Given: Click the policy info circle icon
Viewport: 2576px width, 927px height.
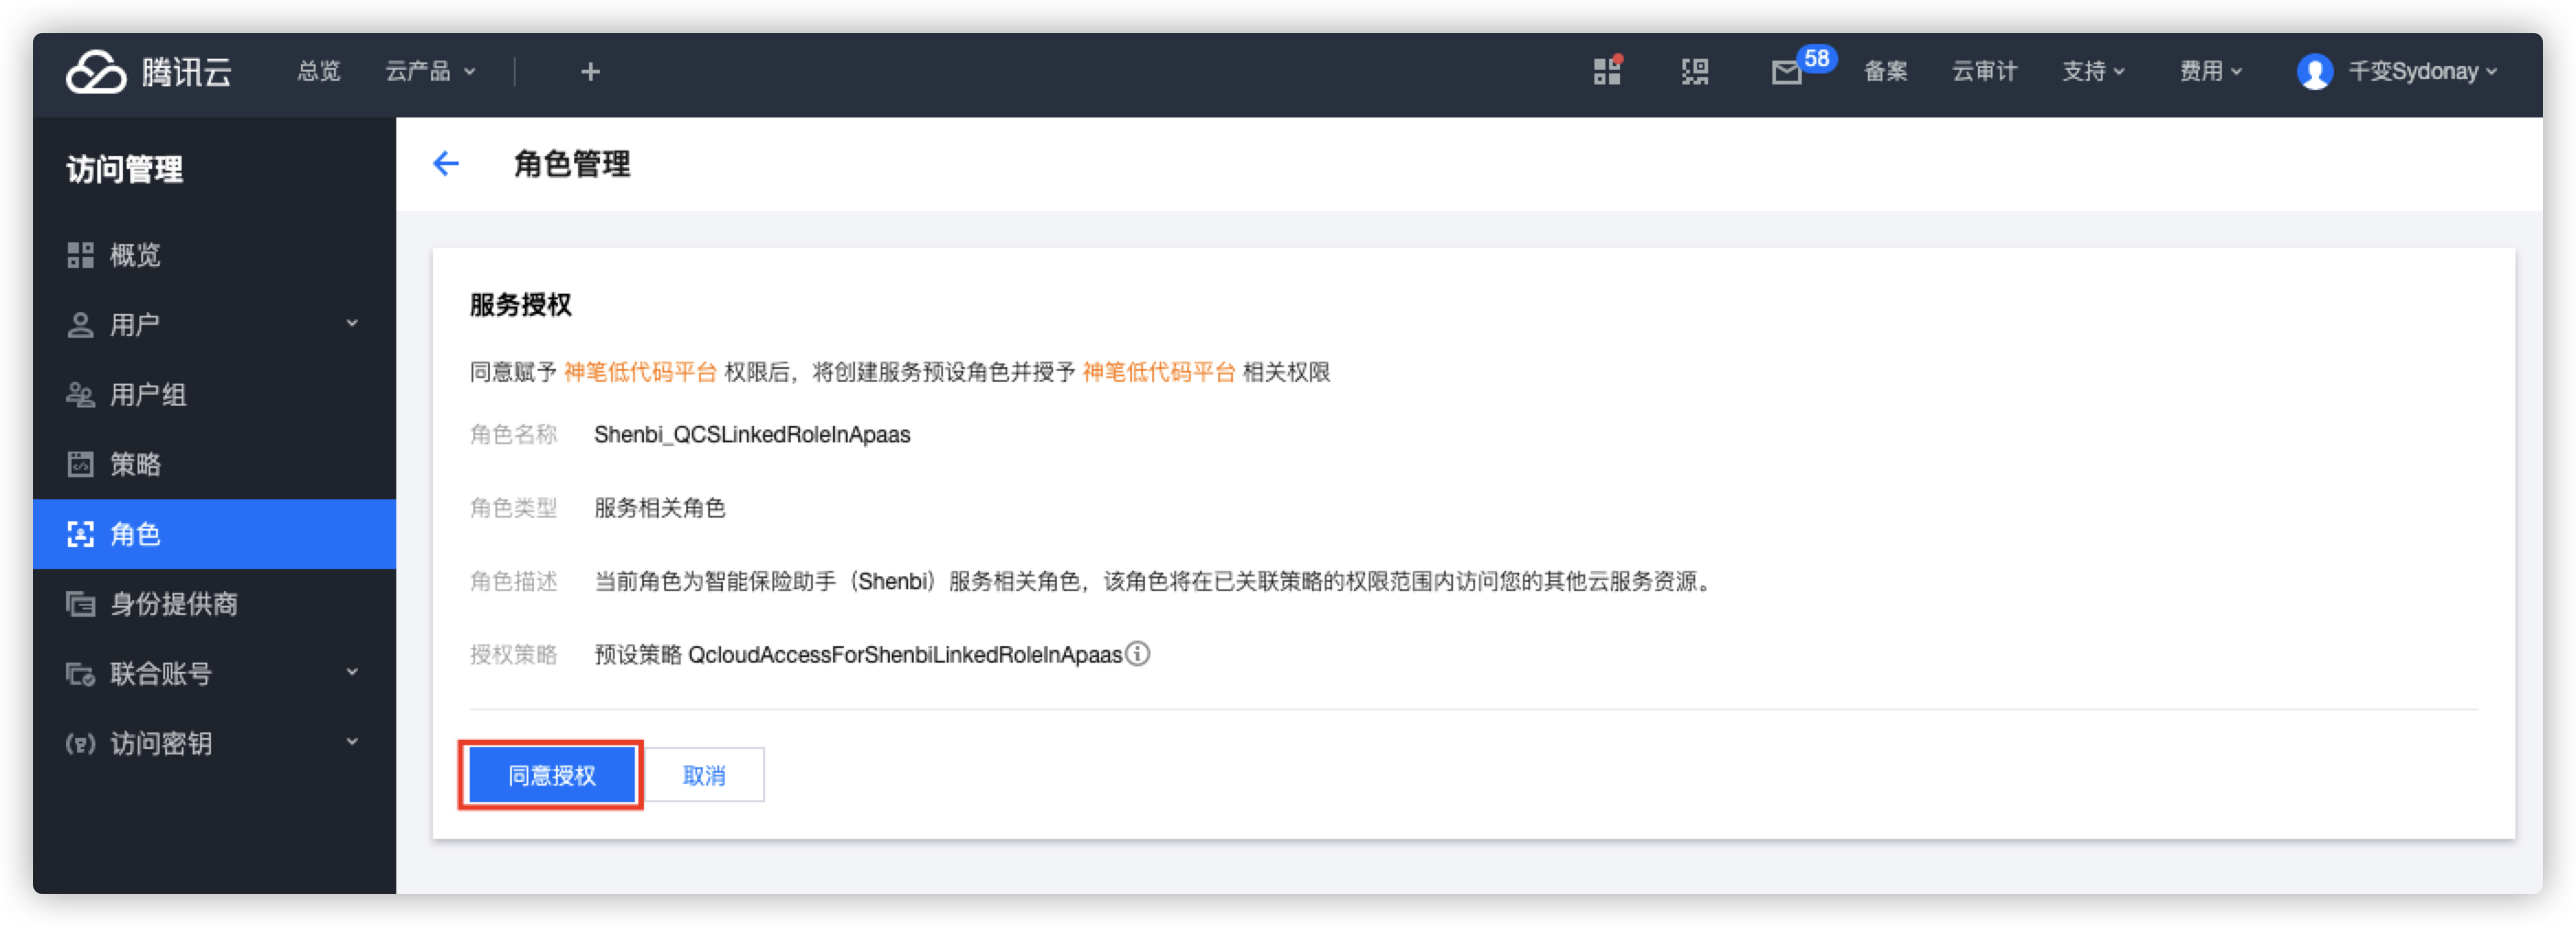Looking at the screenshot, I should pos(1138,654).
